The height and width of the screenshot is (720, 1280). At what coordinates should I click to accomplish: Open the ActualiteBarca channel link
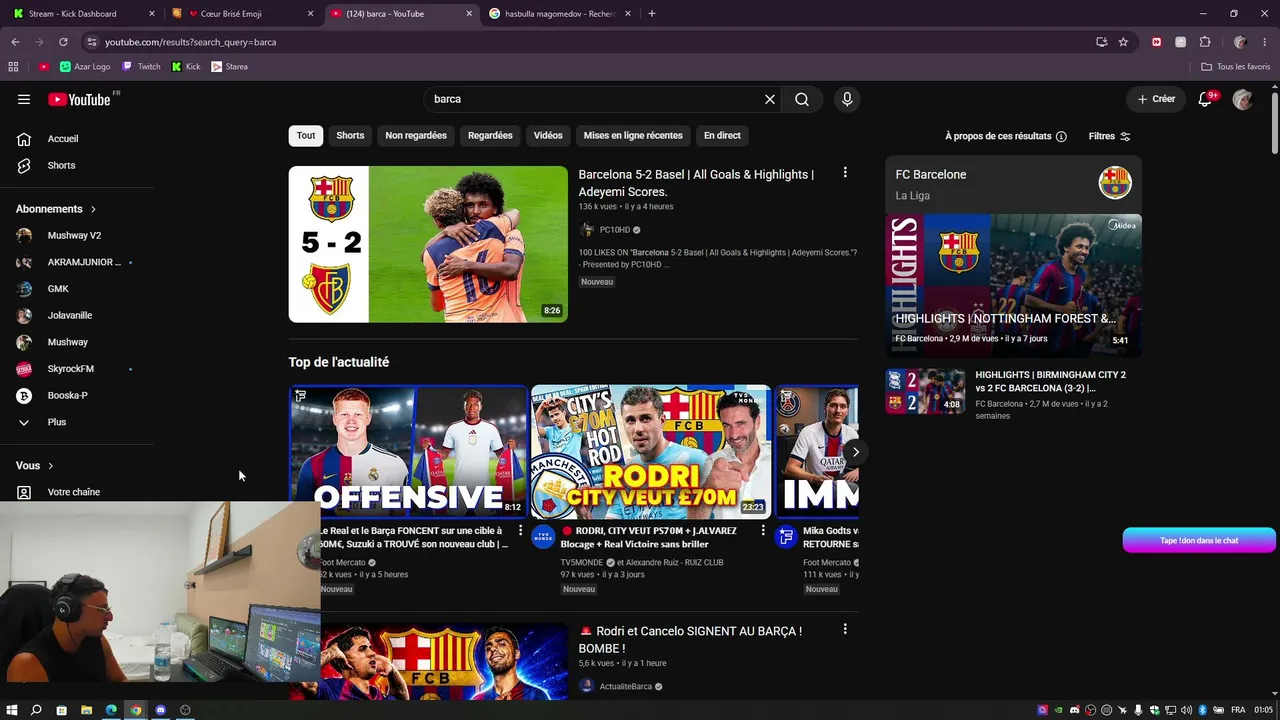625,686
